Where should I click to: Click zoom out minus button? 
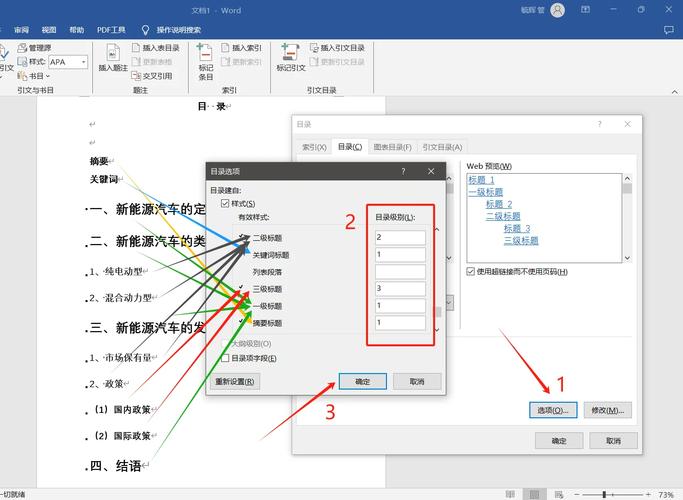[577, 494]
